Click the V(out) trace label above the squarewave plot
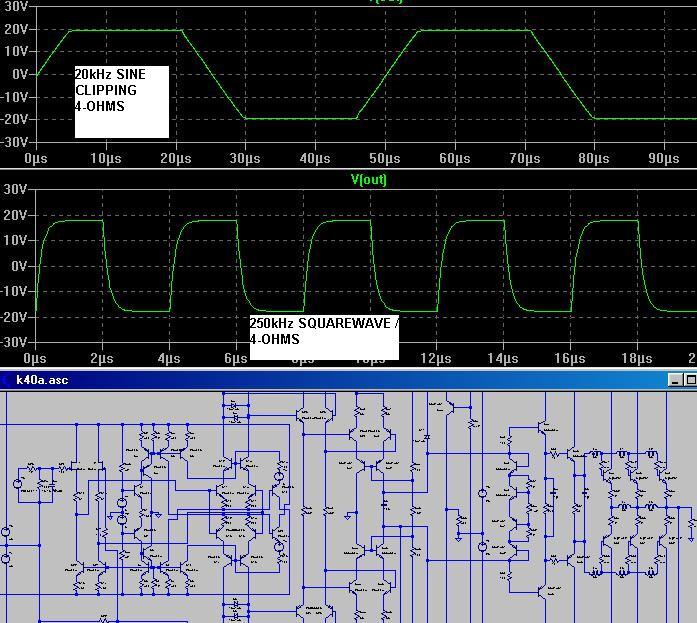This screenshot has height=623, width=697. click(x=369, y=180)
